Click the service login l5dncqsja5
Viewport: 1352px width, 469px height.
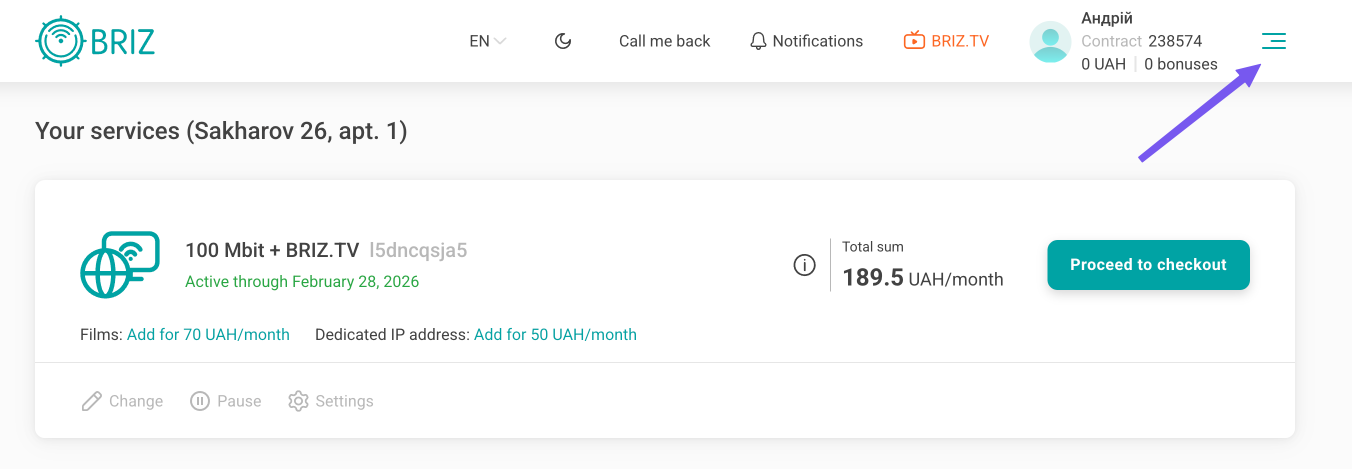[x=418, y=250]
